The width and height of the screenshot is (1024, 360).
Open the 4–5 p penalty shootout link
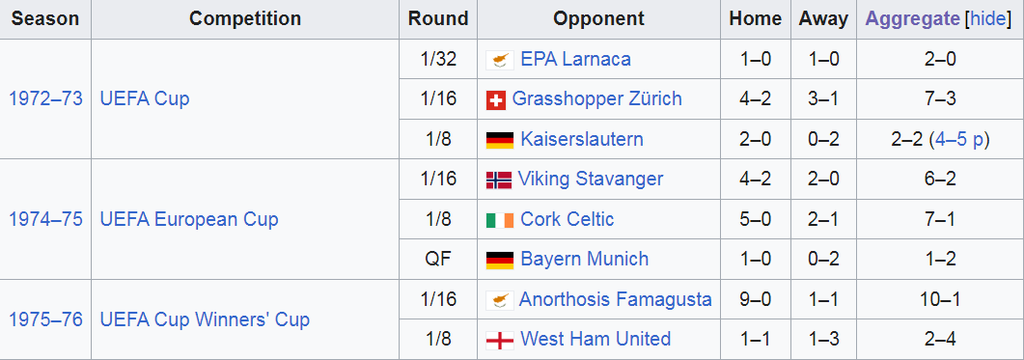(x=959, y=139)
